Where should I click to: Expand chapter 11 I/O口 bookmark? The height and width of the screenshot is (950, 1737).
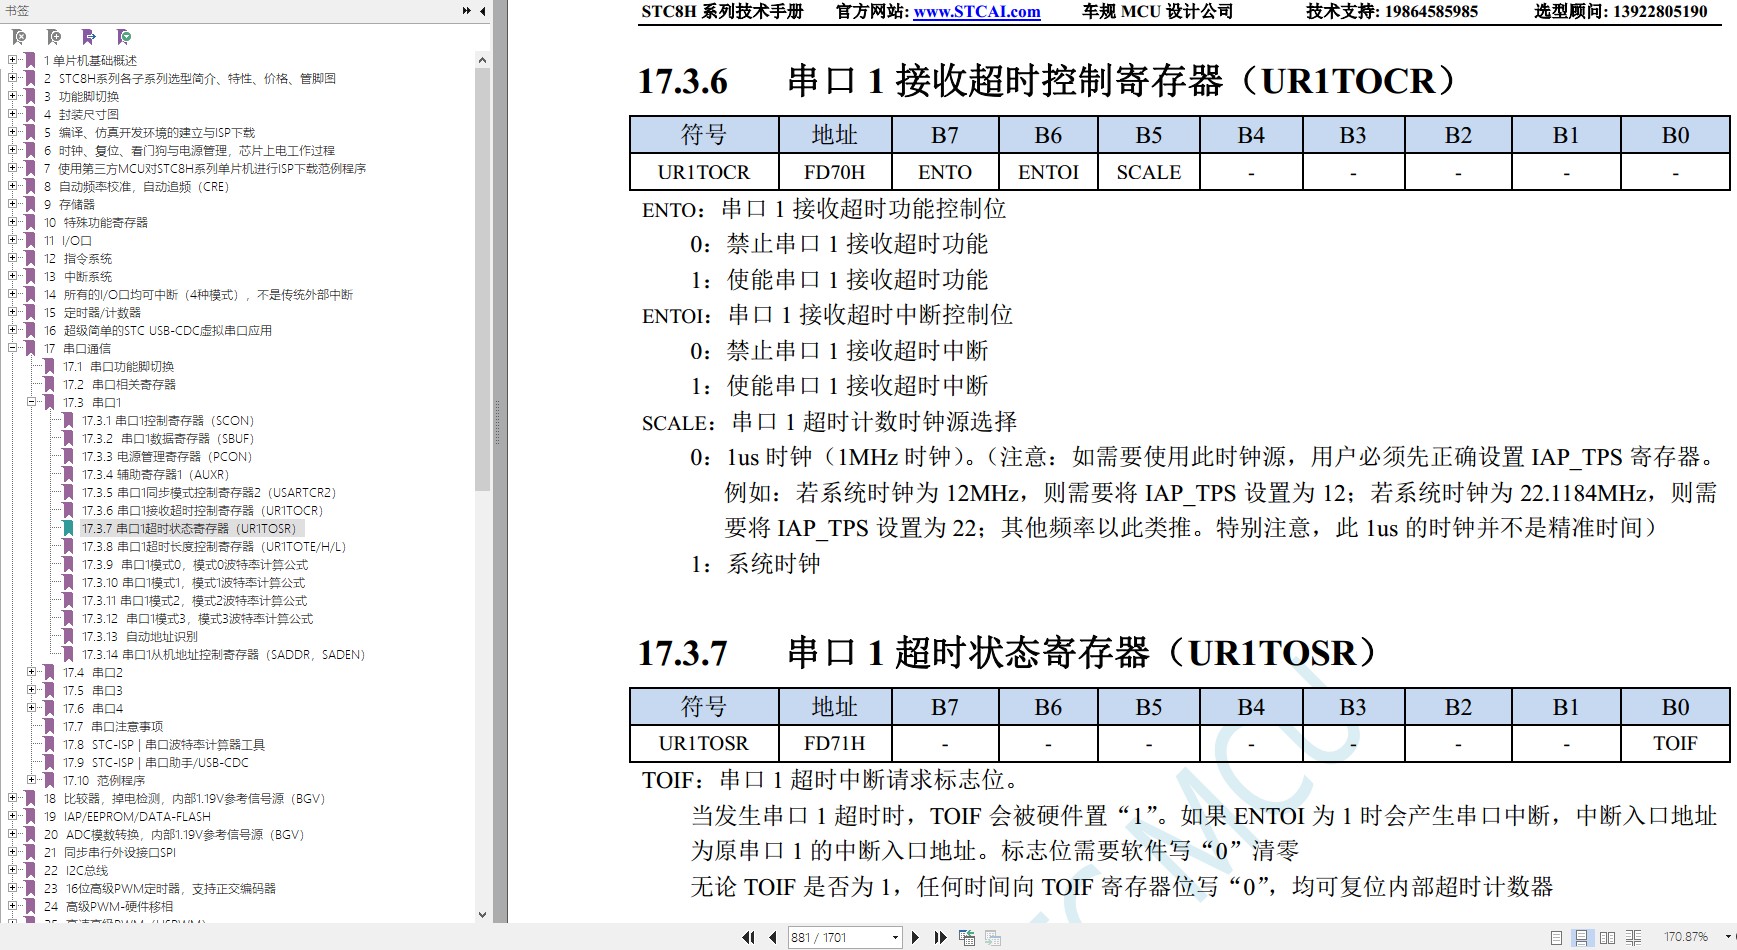13,240
